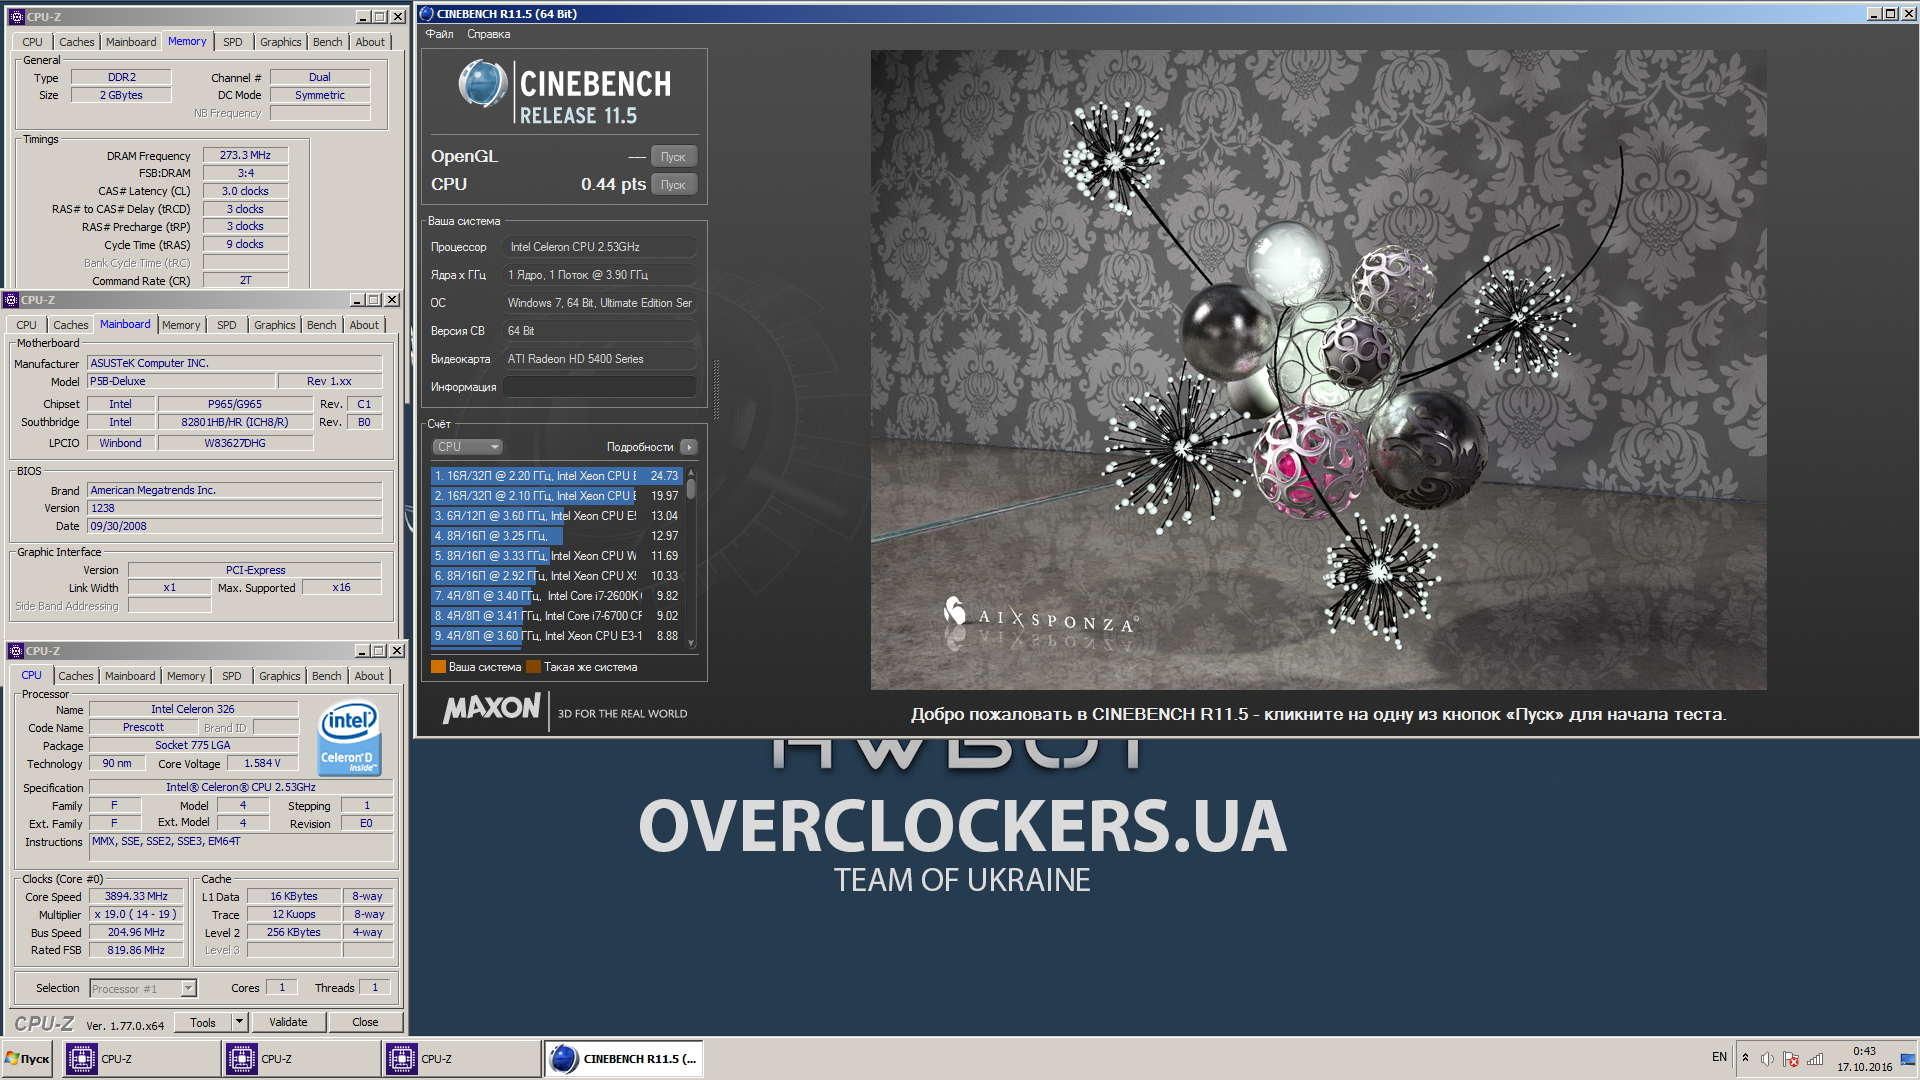Click the left panel collapse grip in Cinebench
The image size is (1920, 1080).
(x=716, y=390)
